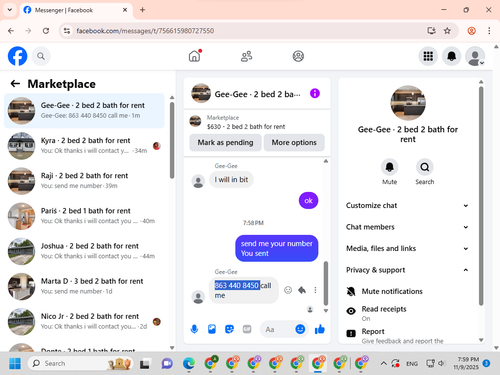Open the purple conversation info icon
The width and height of the screenshot is (500, 375).
315,93
